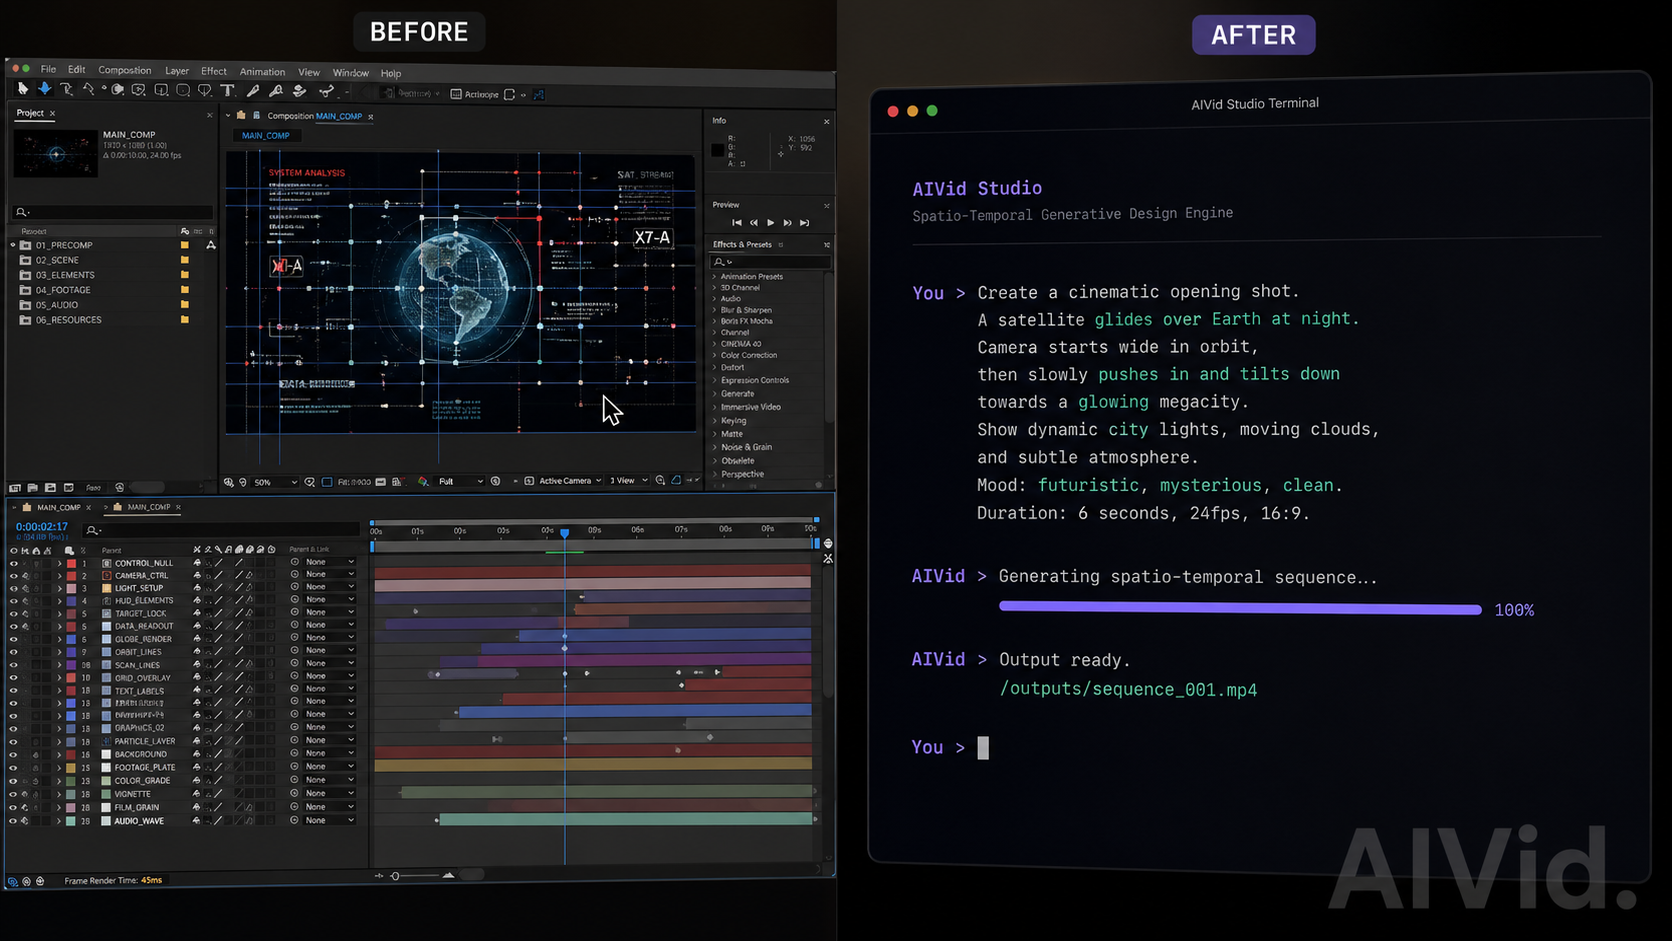Click the comp marker icon at timeline right
The width and height of the screenshot is (1672, 941).
tap(828, 544)
